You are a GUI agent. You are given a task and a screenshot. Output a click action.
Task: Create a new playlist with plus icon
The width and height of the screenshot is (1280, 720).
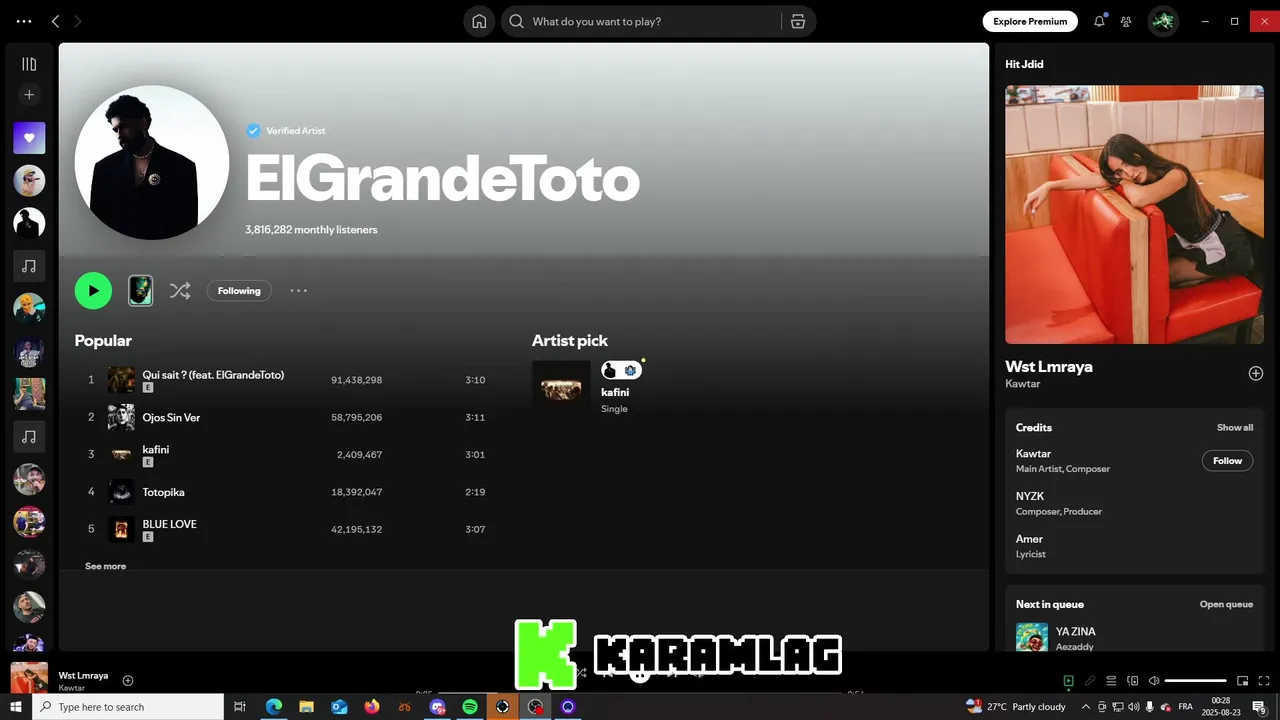(29, 95)
